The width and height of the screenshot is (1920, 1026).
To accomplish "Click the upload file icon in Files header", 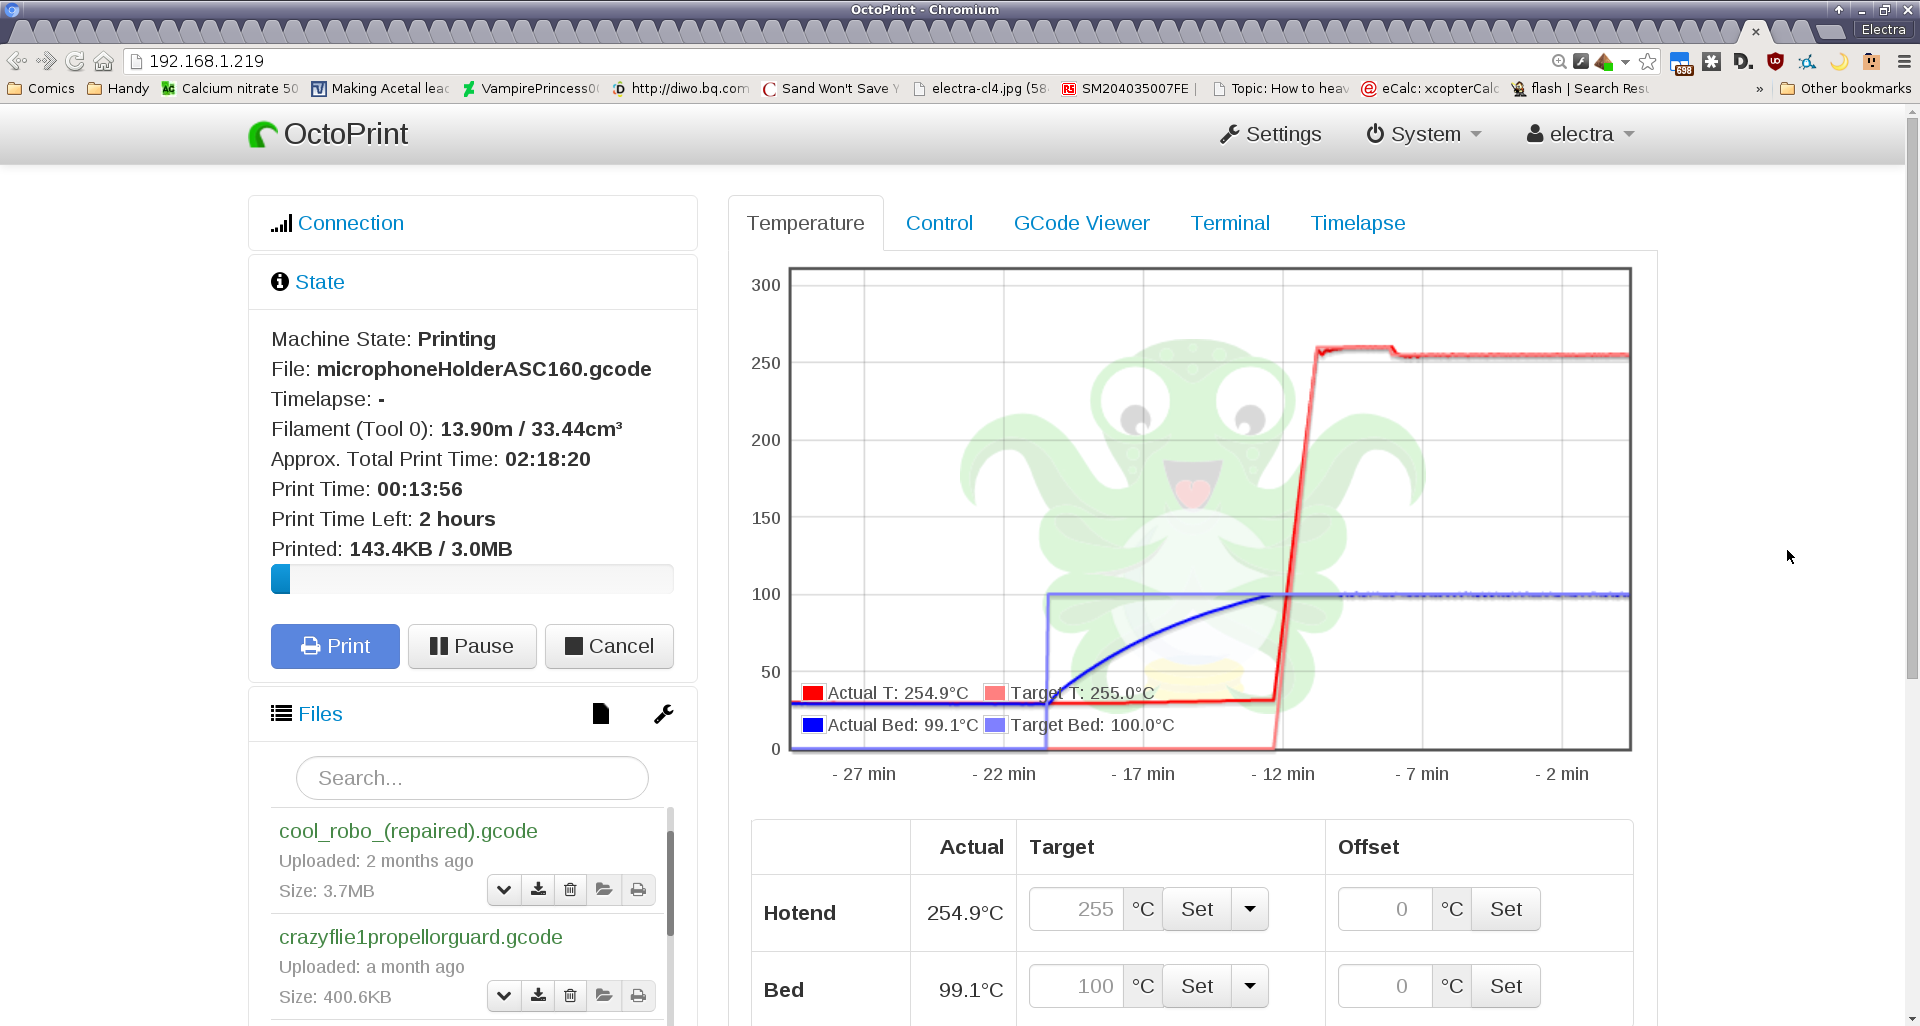I will click(600, 714).
